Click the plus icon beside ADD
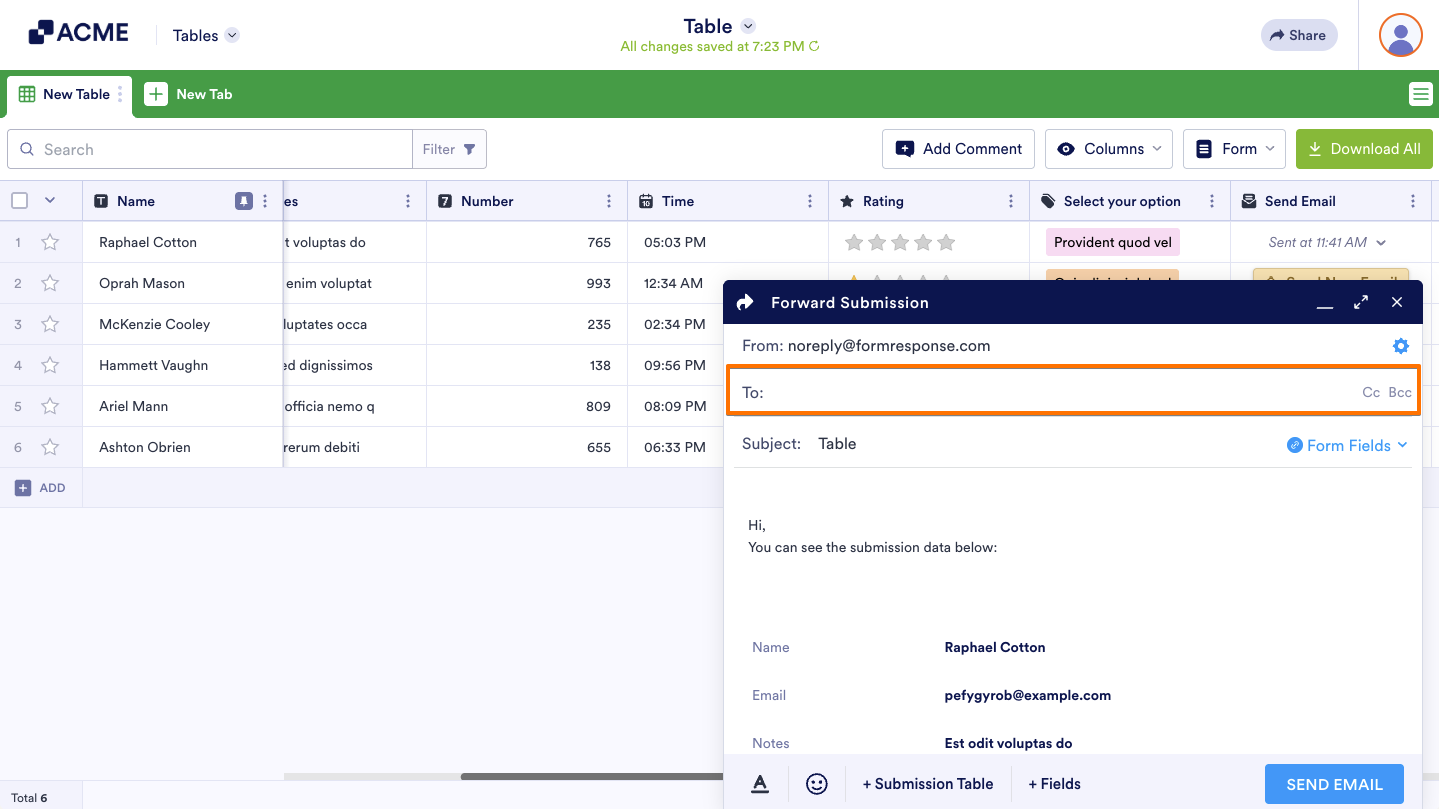1439x809 pixels. pos(23,488)
